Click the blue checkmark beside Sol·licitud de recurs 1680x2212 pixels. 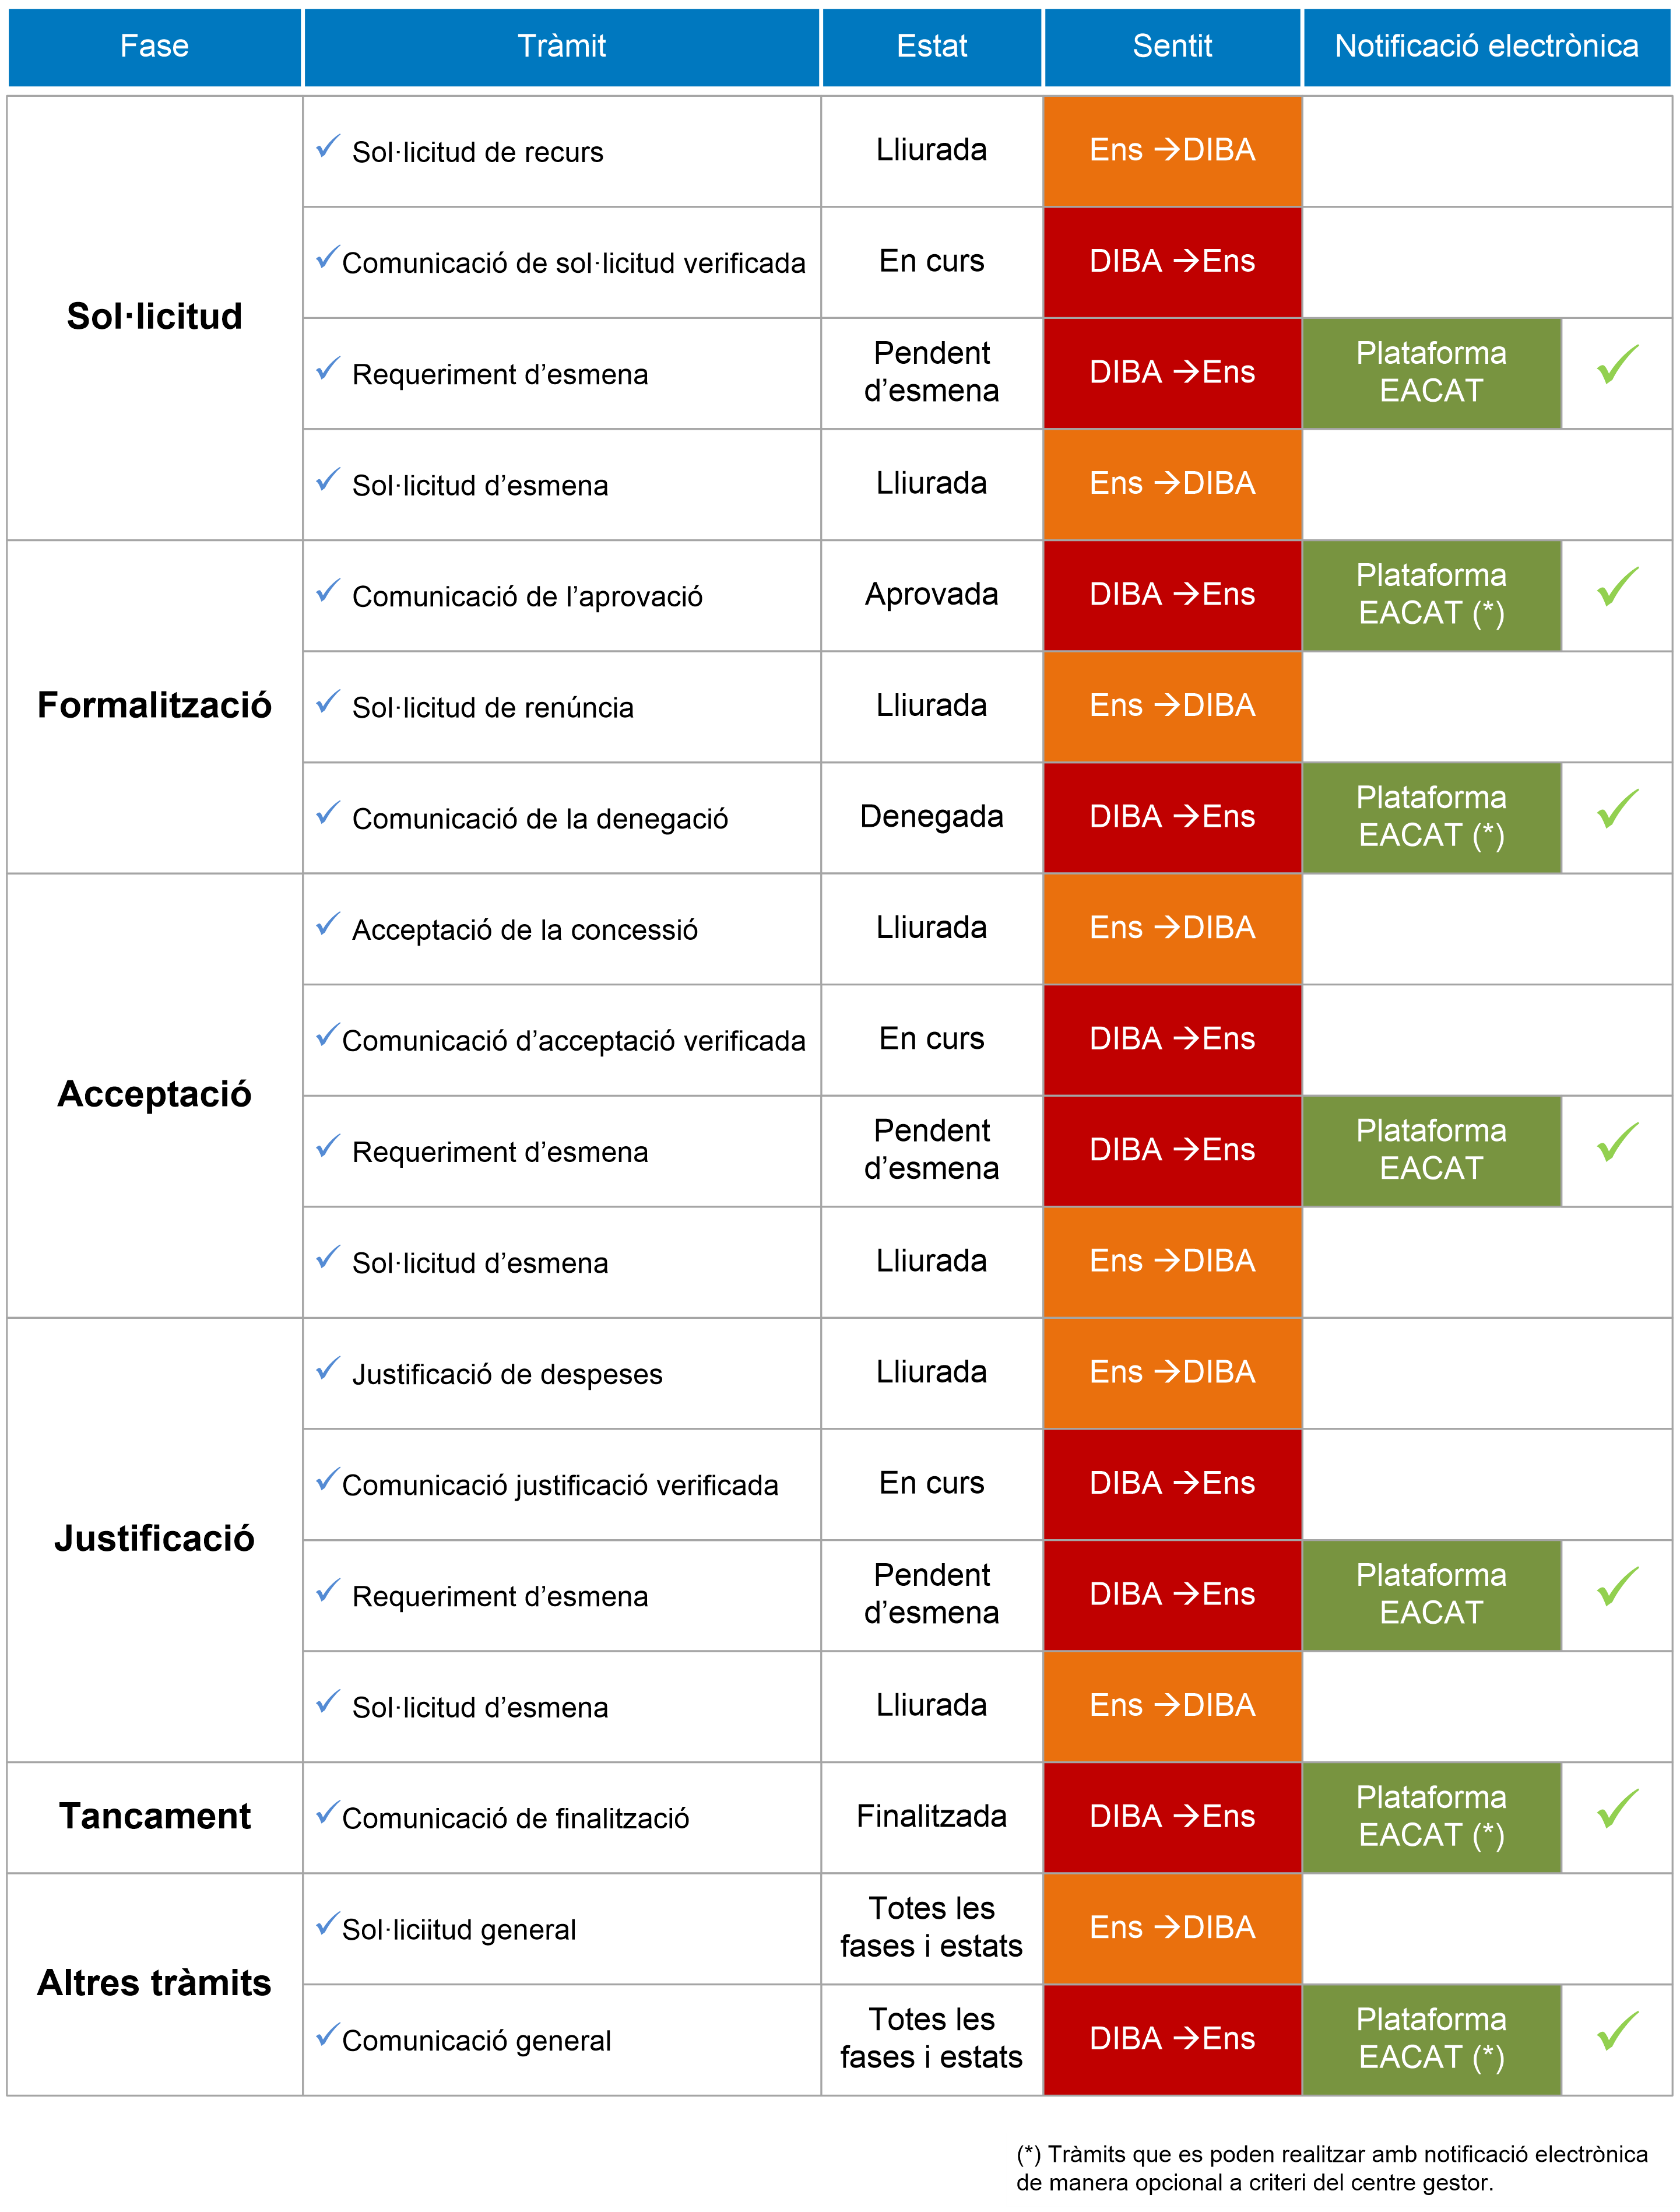coord(328,146)
